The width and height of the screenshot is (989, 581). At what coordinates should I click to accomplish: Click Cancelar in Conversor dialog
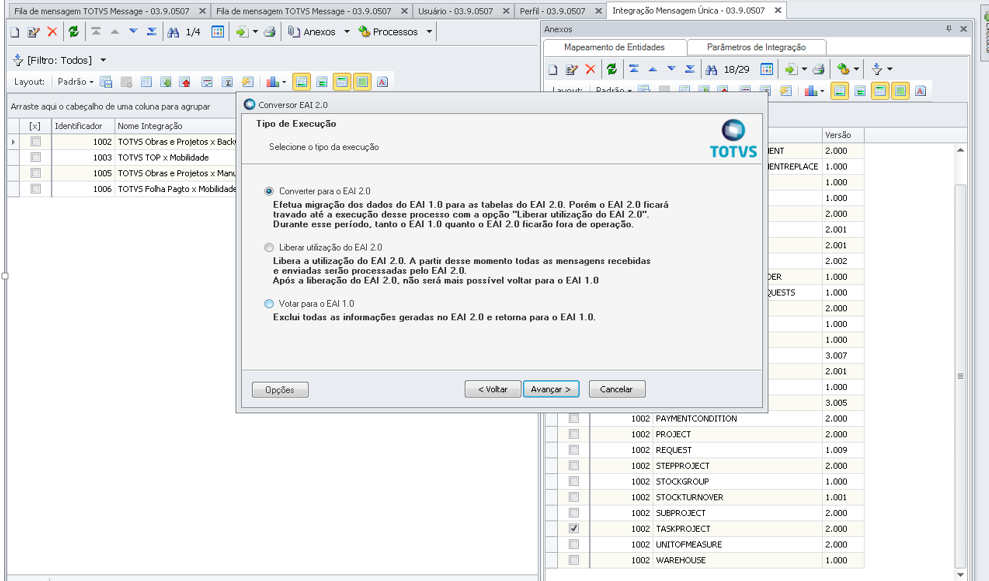coord(616,389)
